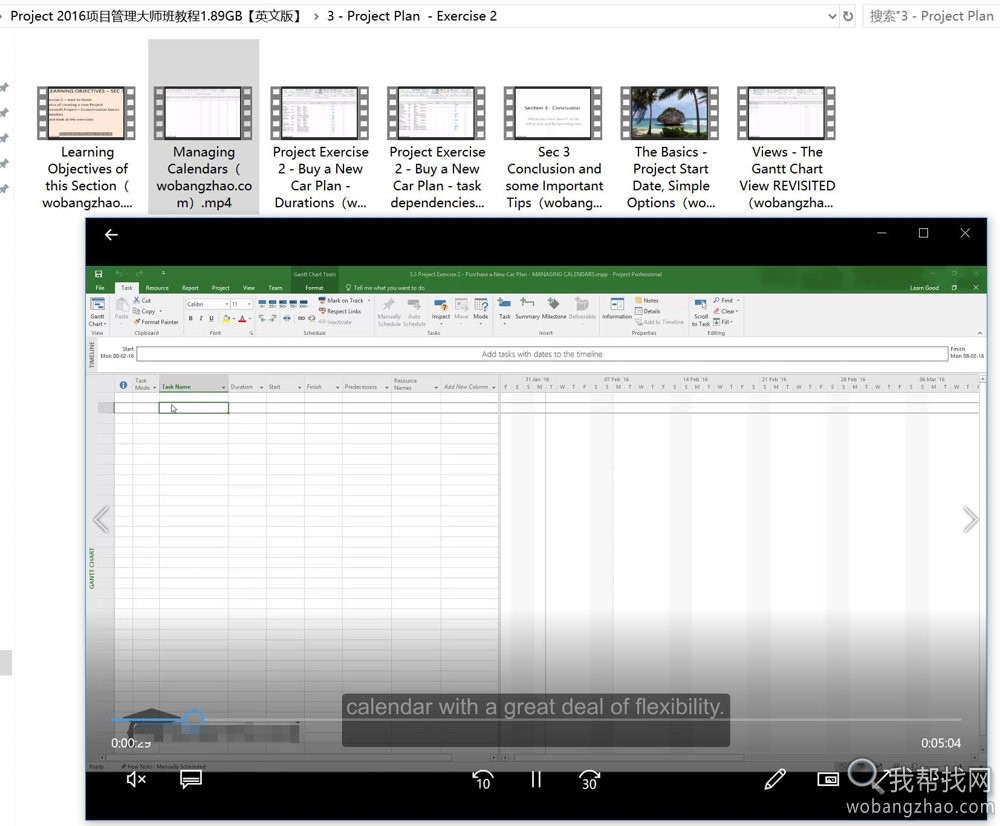Go back using the player's back arrow
This screenshot has height=826, width=1000.
[x=111, y=235]
